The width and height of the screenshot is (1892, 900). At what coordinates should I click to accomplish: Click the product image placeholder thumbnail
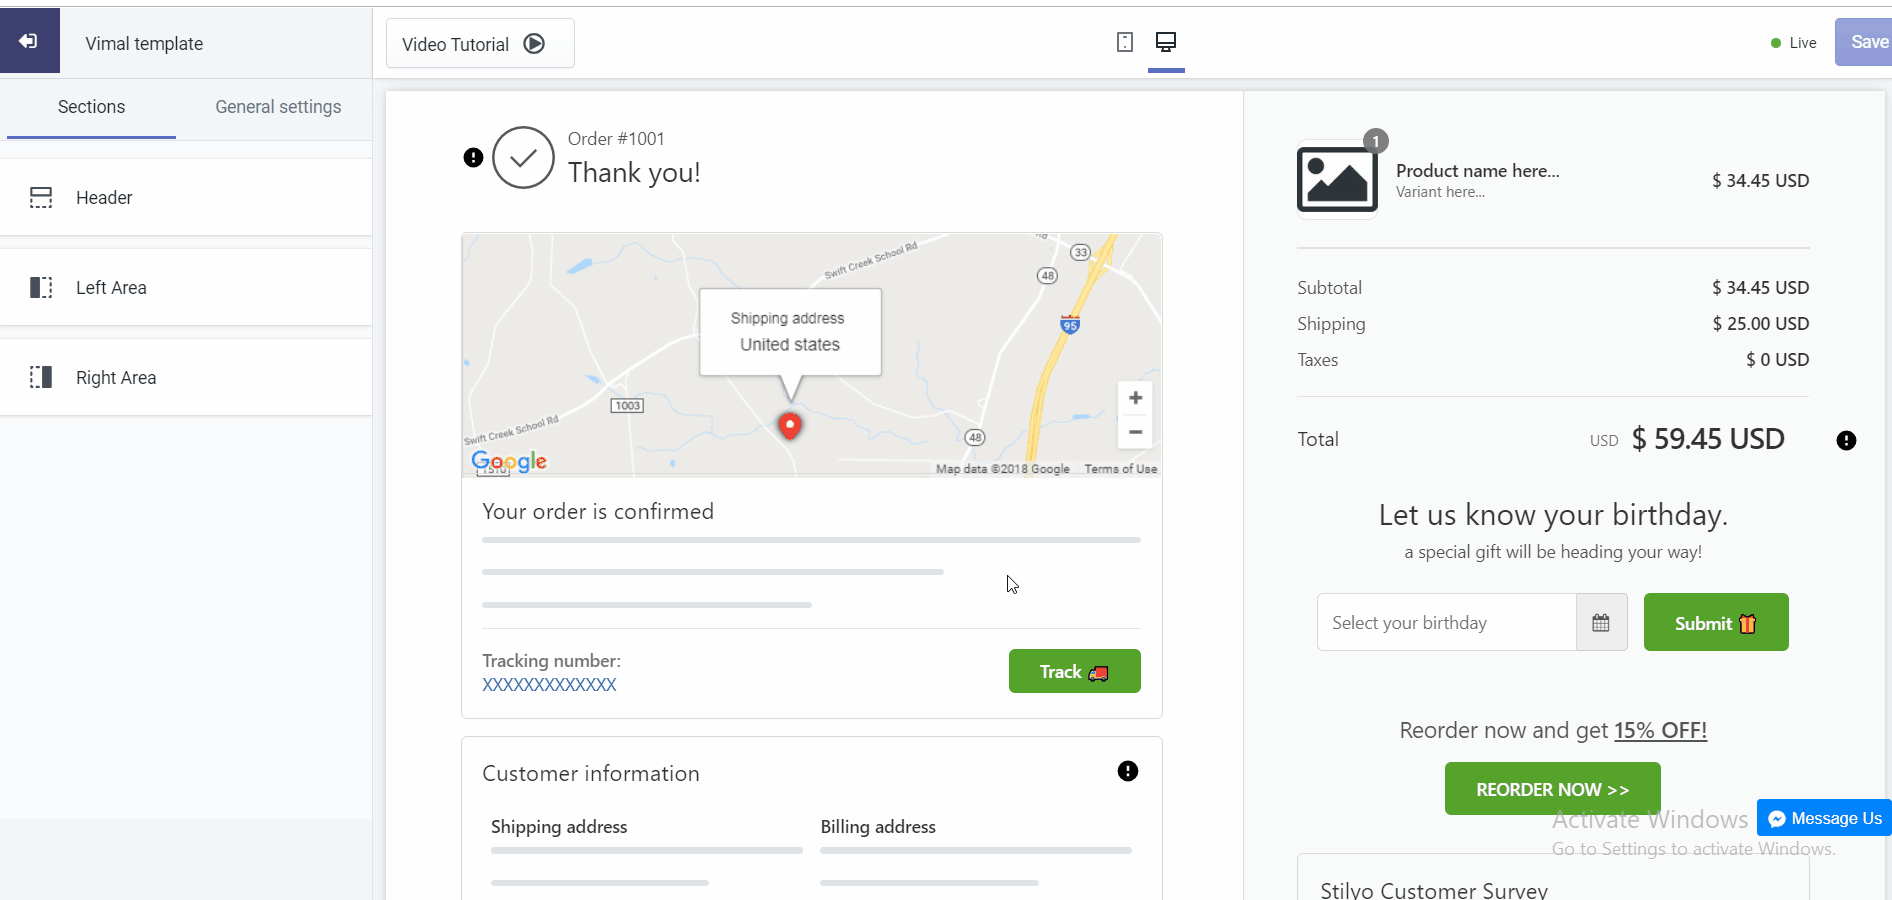(1337, 180)
